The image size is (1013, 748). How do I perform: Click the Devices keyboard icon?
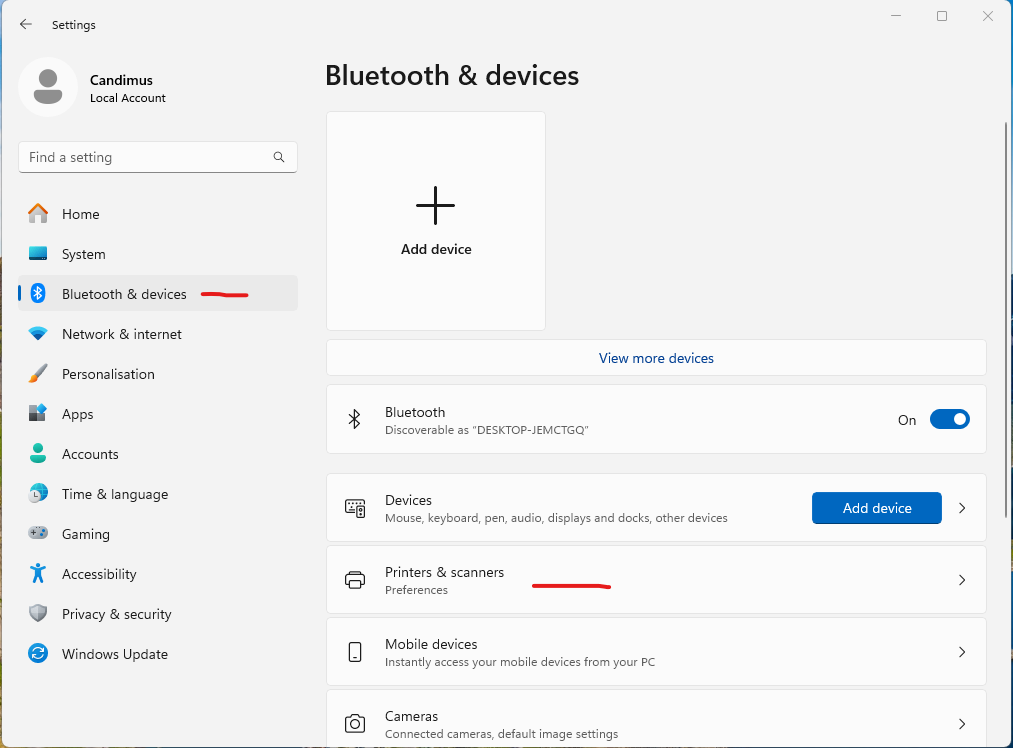tap(355, 508)
